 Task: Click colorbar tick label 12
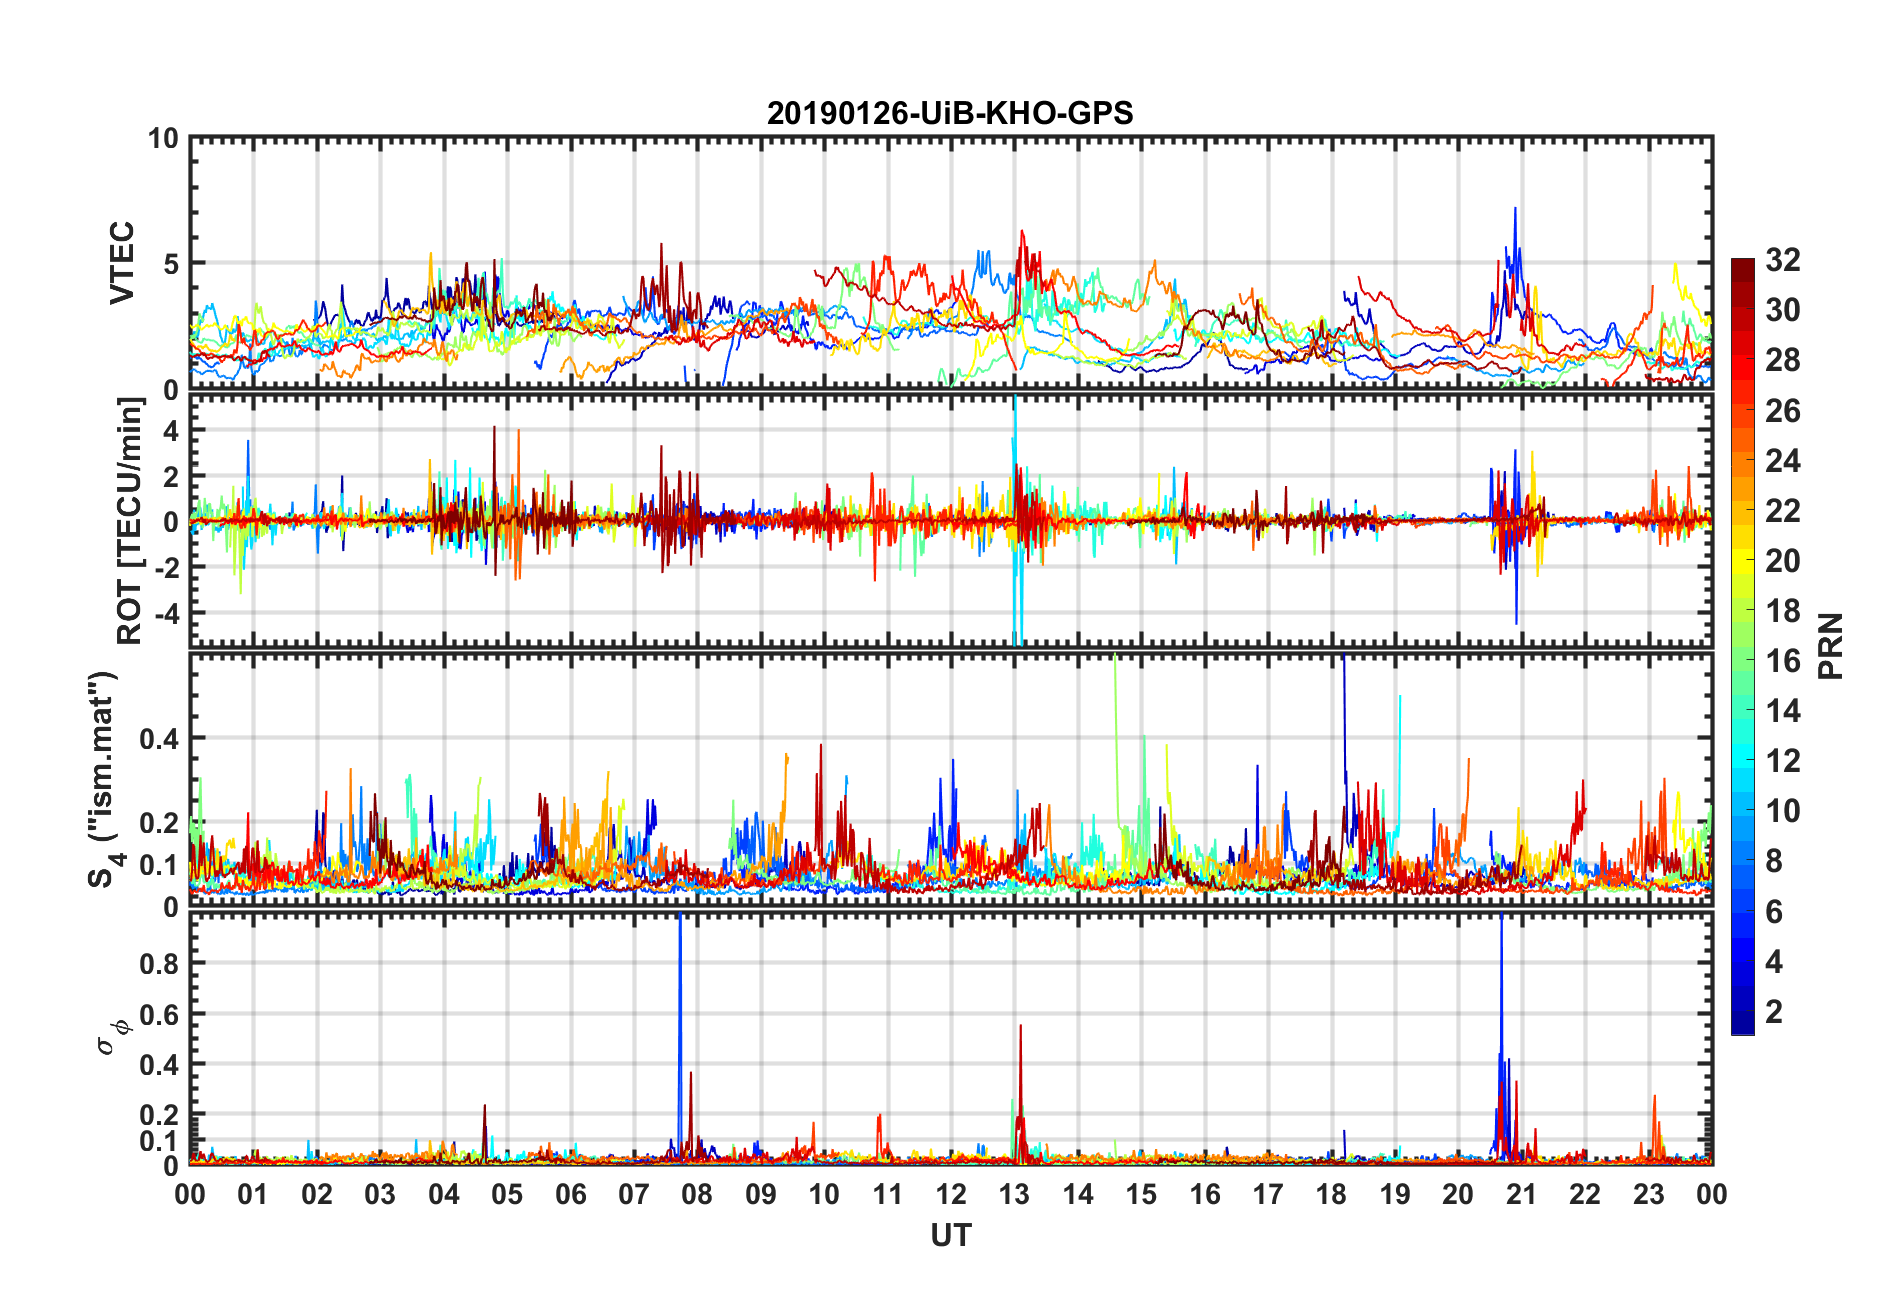[1782, 760]
